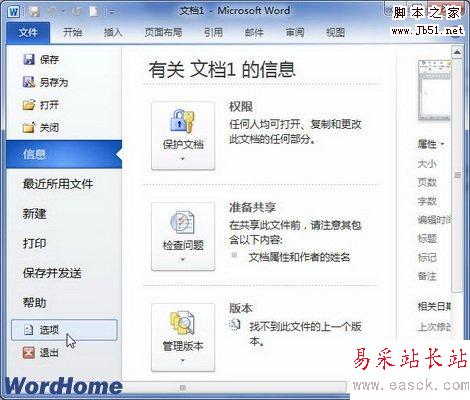Screen dimensions: 470x400
Task: Open the 检查问题 checklist dropdown button
Action: coord(183,237)
